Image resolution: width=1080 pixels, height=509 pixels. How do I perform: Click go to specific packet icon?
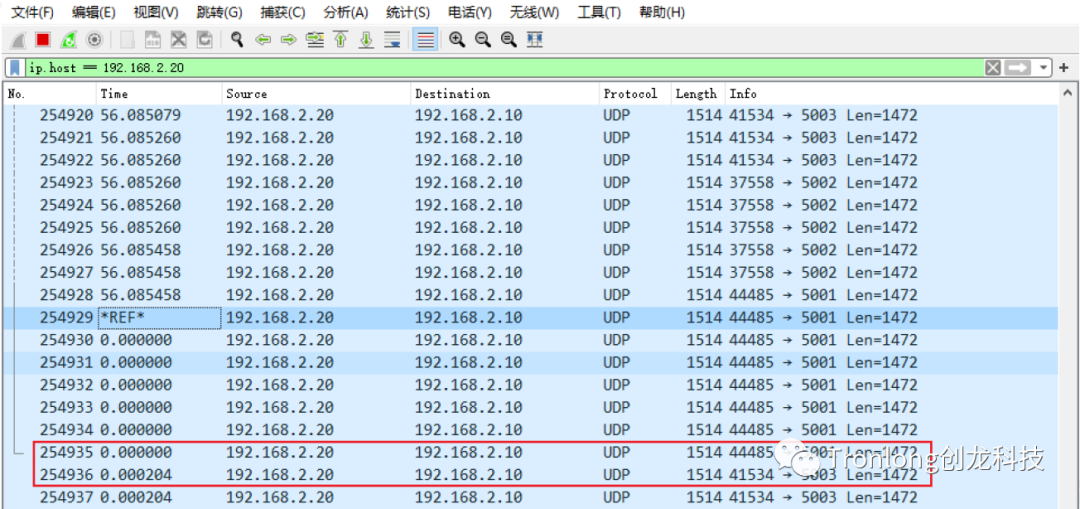point(315,40)
